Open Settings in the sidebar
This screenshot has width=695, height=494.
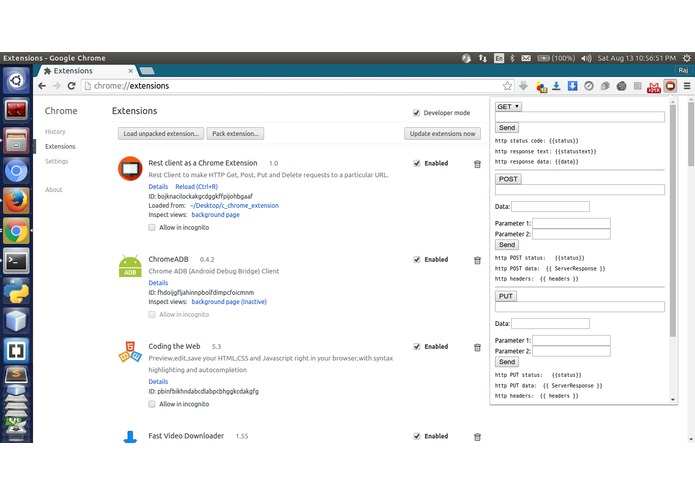point(56,161)
